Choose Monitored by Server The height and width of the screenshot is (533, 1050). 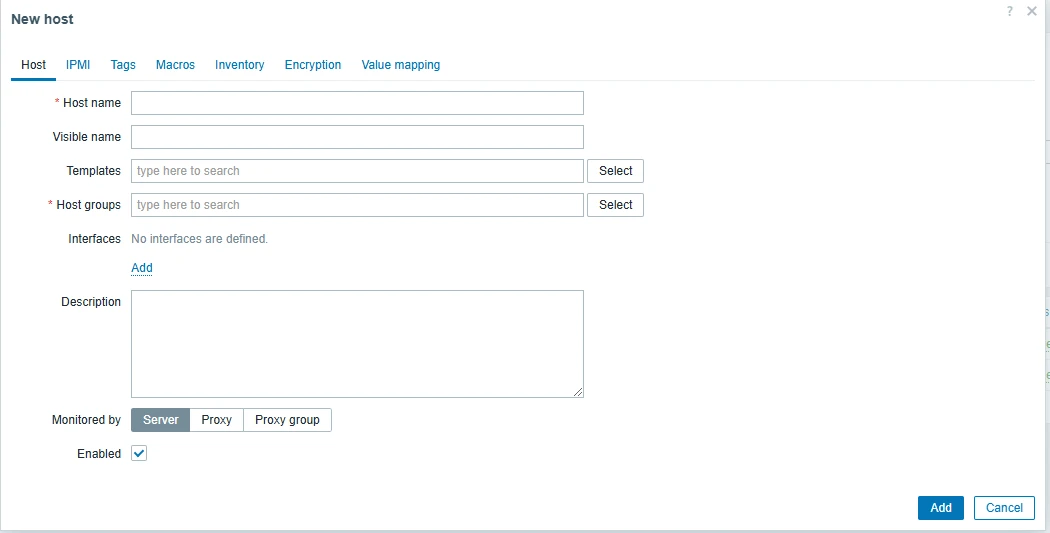161,420
